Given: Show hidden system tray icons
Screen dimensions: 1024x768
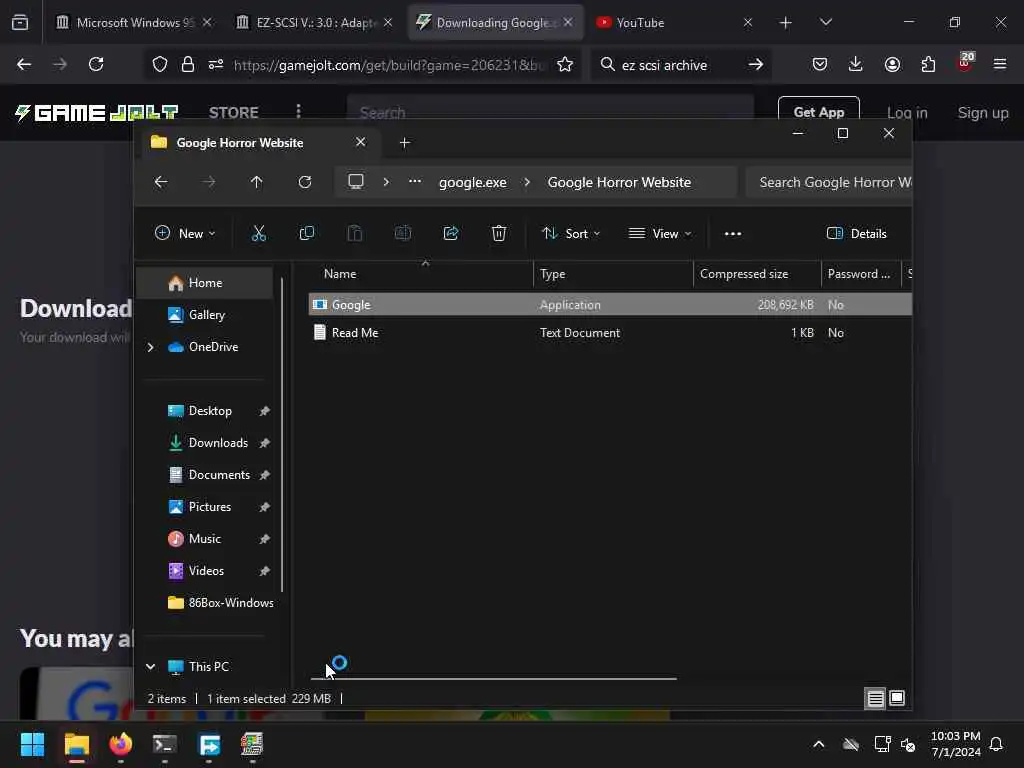Looking at the screenshot, I should point(818,744).
